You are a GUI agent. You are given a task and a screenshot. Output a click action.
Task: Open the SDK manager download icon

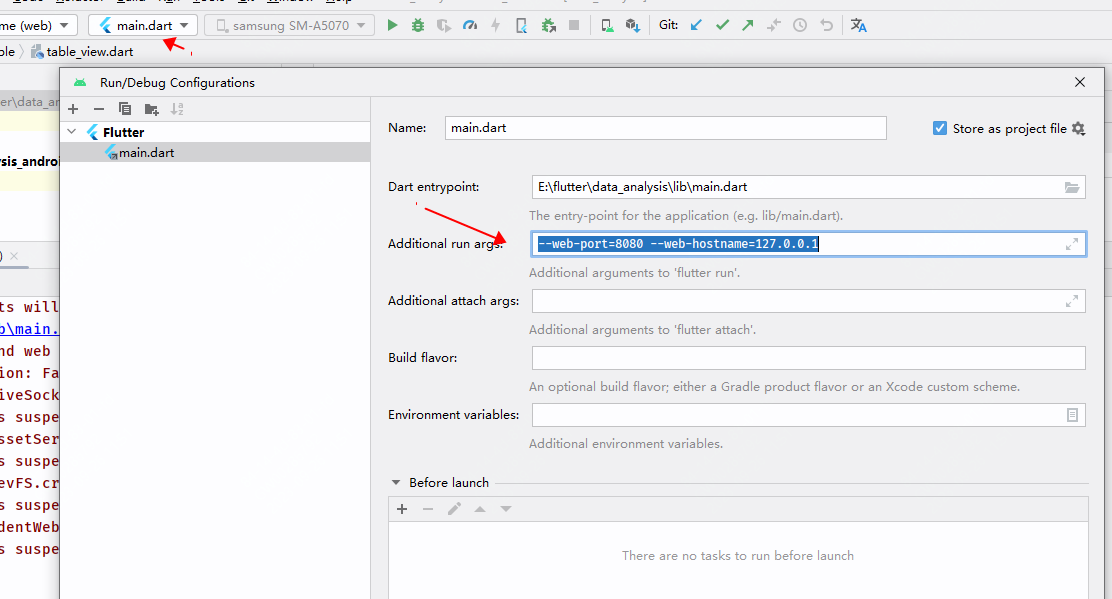[x=633, y=26]
